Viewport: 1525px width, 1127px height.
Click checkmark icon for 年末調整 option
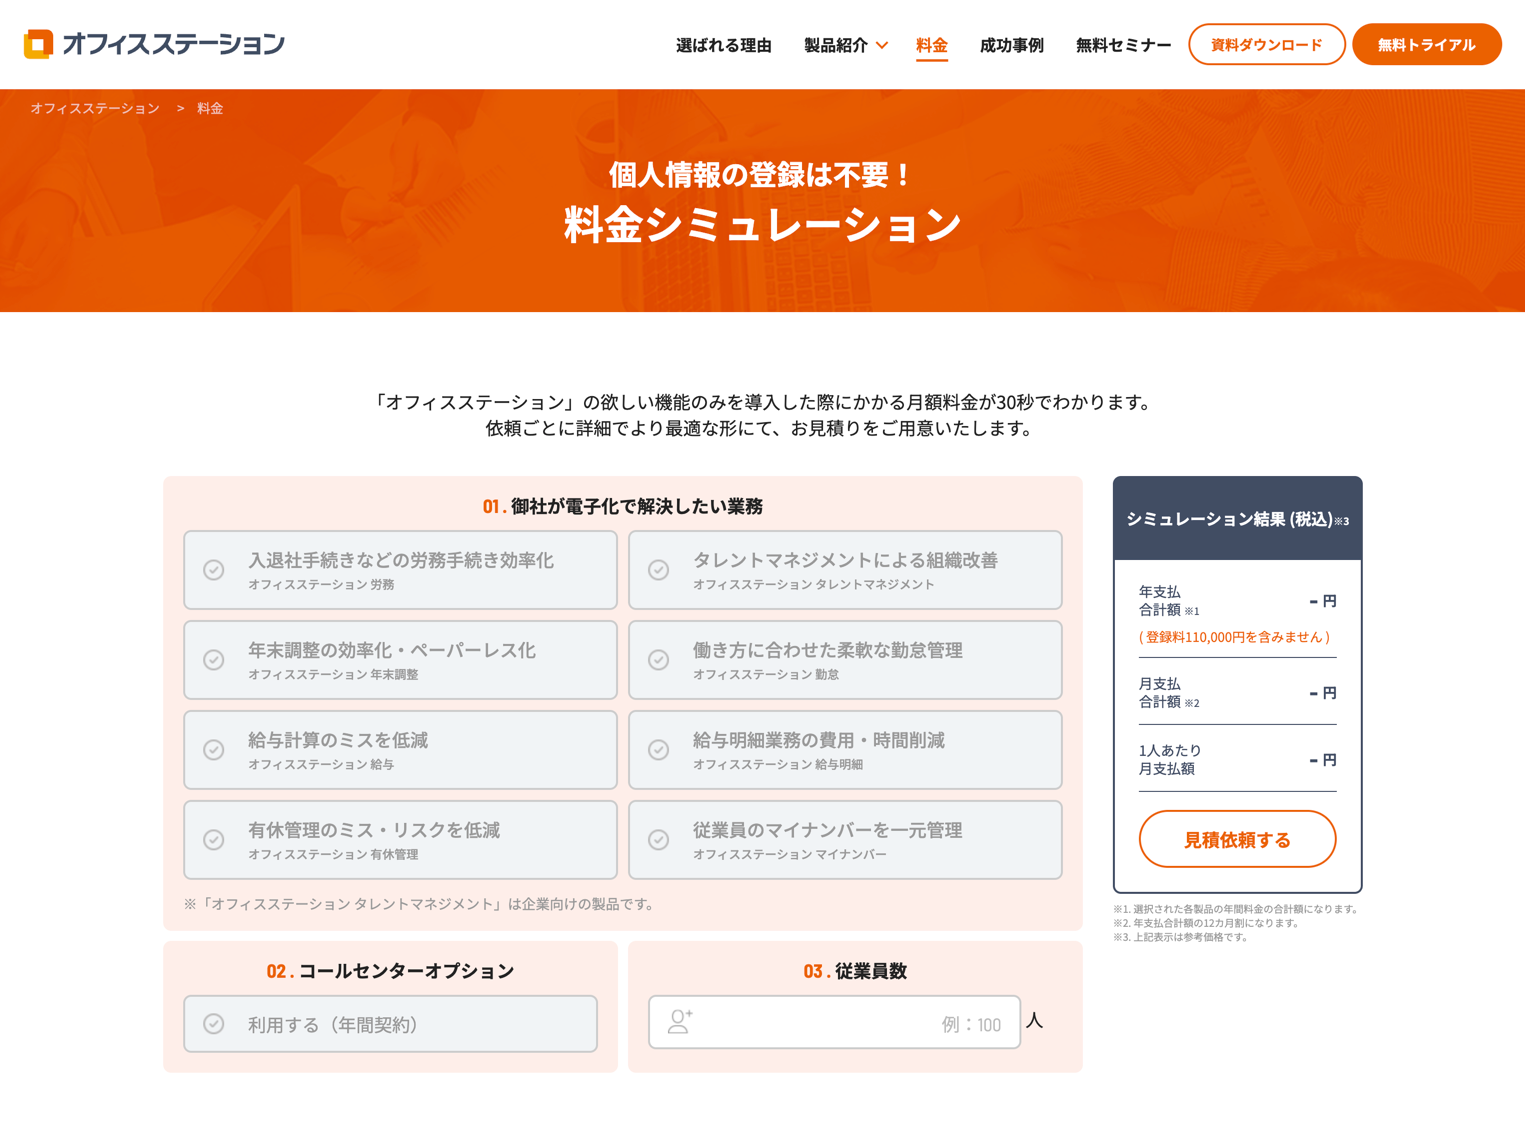[214, 660]
